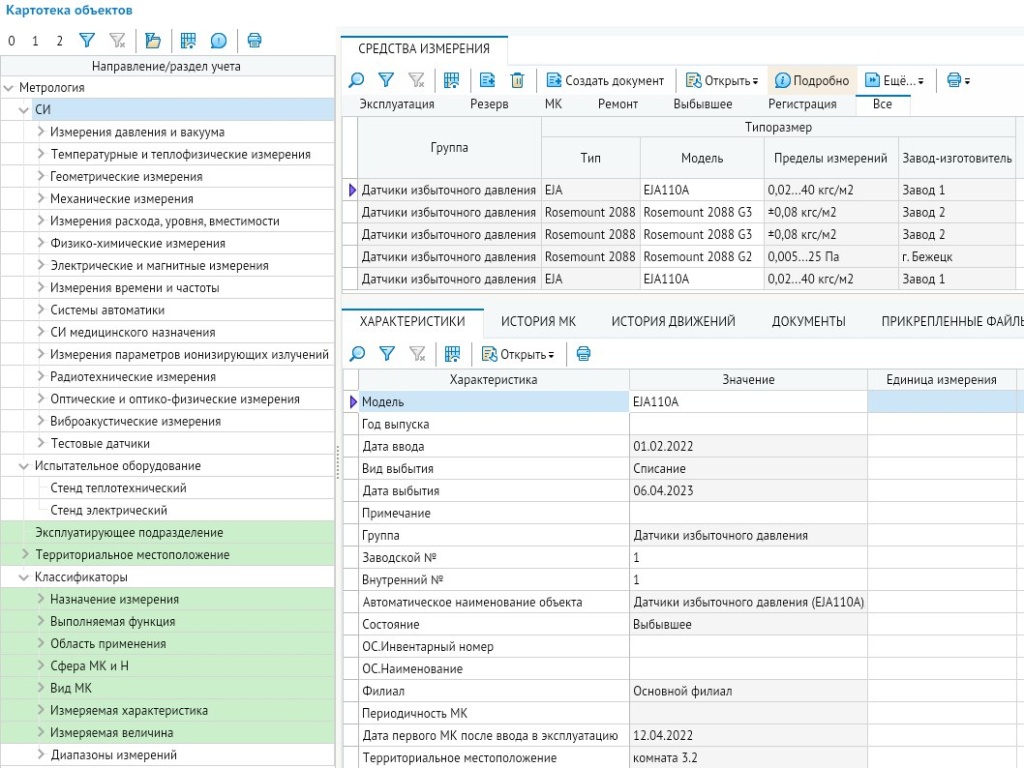
Task: Select Стенд теплотехнический tree item
Action: (118, 488)
